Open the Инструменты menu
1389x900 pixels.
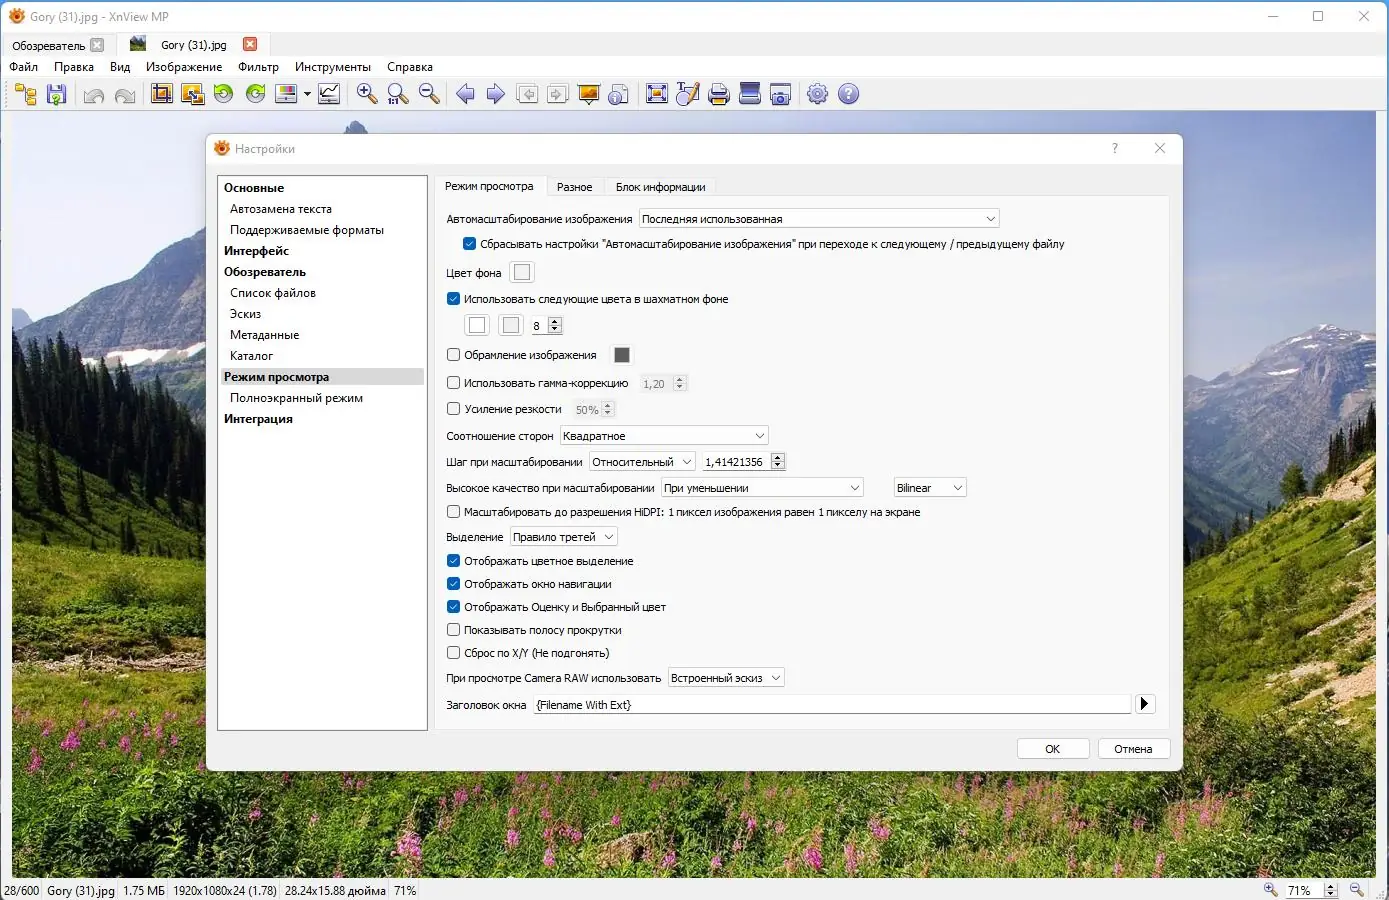333,67
